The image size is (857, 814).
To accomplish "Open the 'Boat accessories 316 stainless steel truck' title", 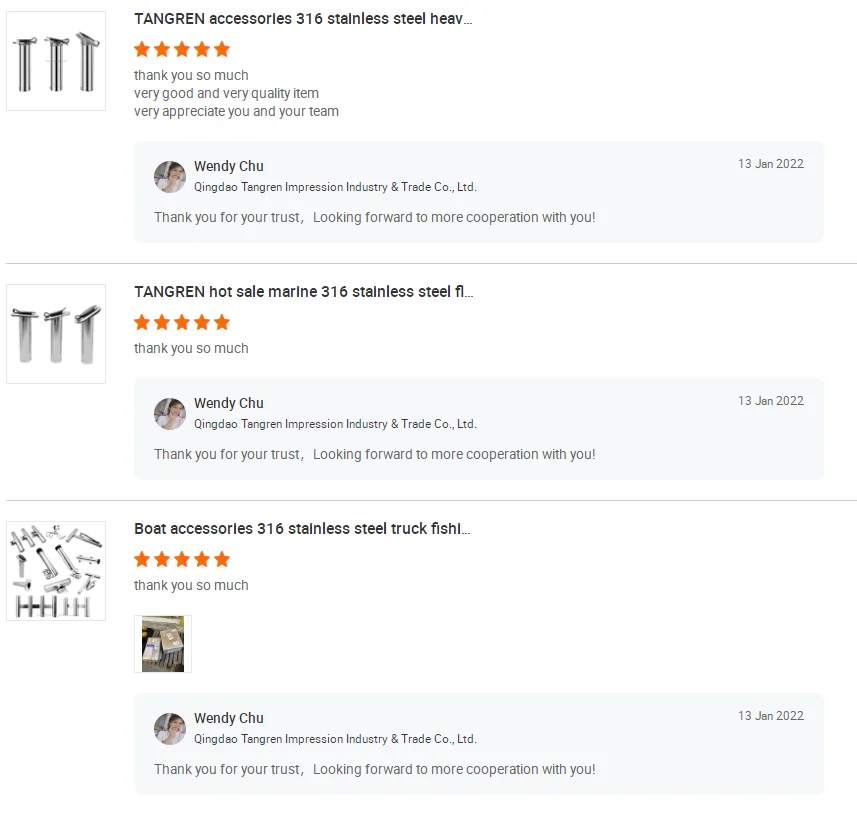I will (x=302, y=529).
